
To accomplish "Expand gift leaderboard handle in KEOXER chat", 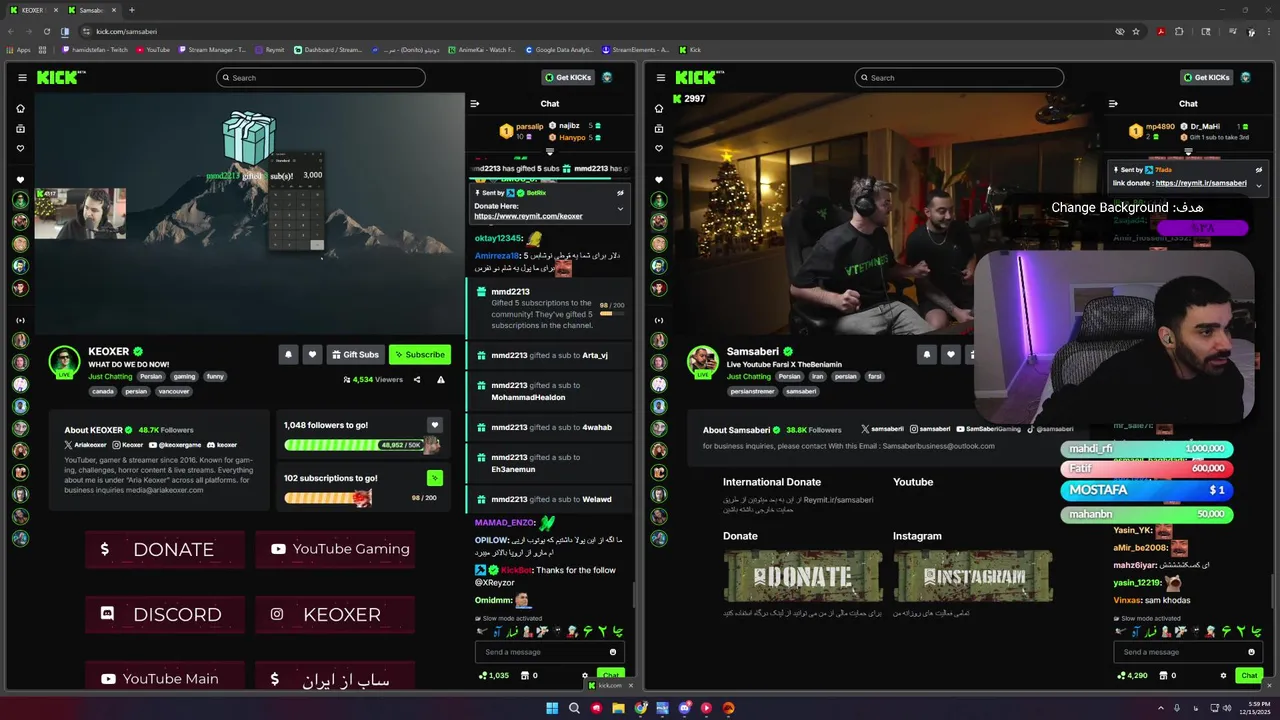I will pyautogui.click(x=549, y=152).
